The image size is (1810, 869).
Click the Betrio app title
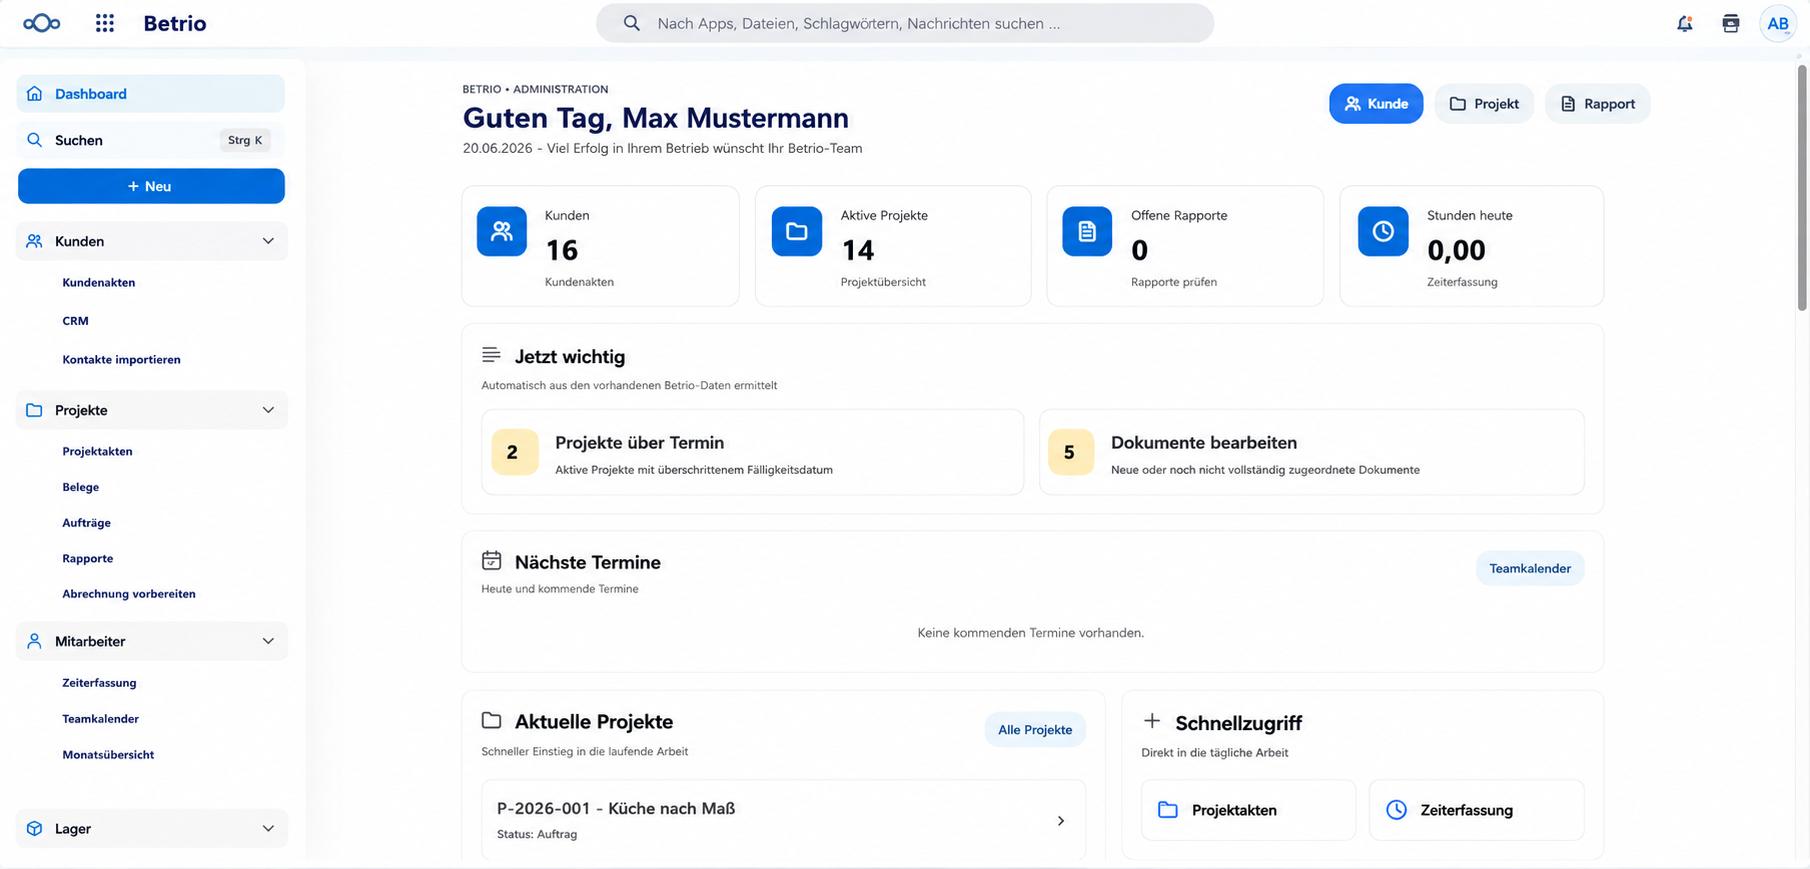175,23
